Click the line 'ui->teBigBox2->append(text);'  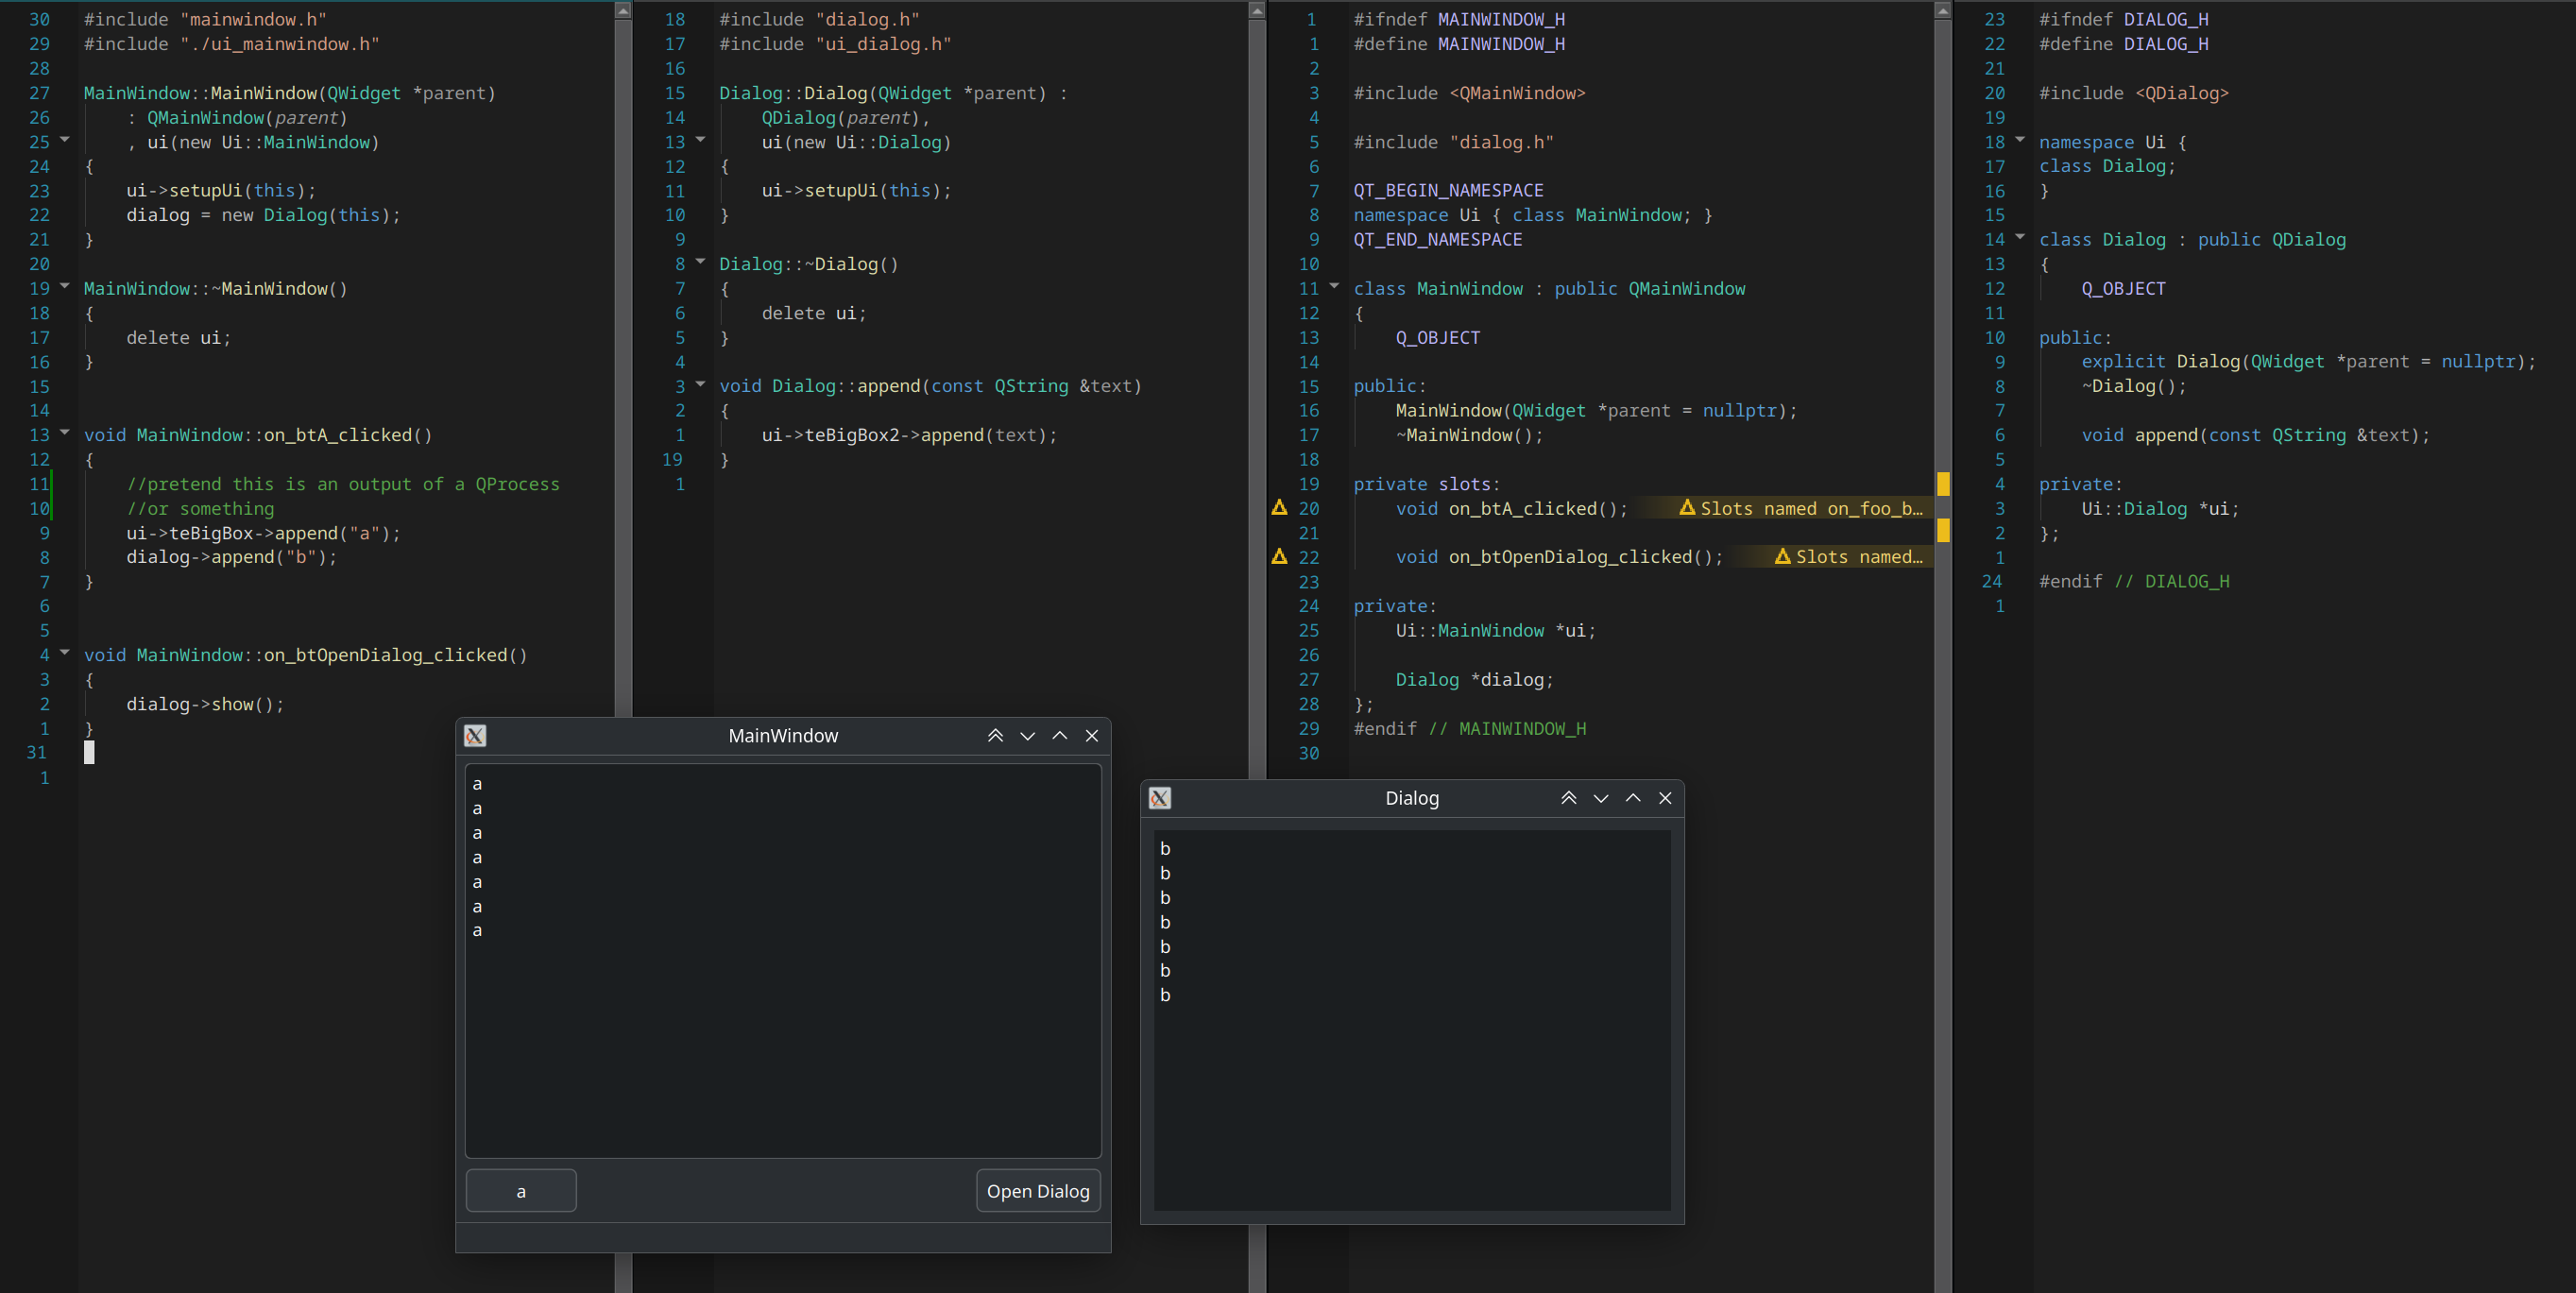click(909, 435)
